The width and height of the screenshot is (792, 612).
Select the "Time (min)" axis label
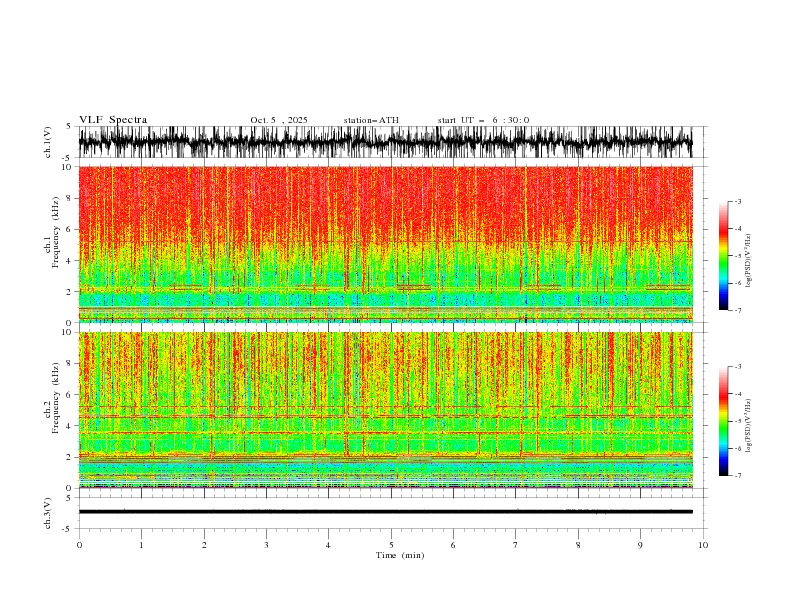pos(400,555)
